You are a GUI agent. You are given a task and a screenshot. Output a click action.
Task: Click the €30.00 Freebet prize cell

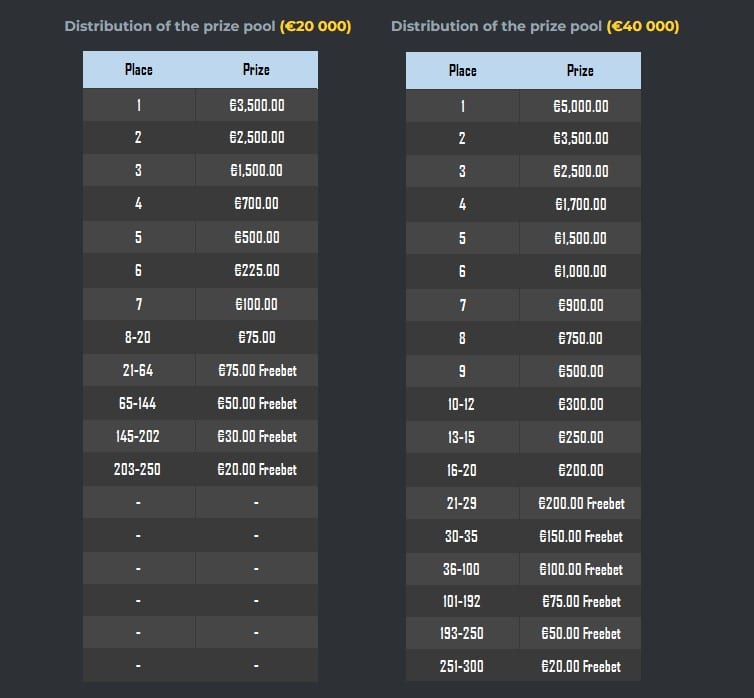pyautogui.click(x=257, y=436)
